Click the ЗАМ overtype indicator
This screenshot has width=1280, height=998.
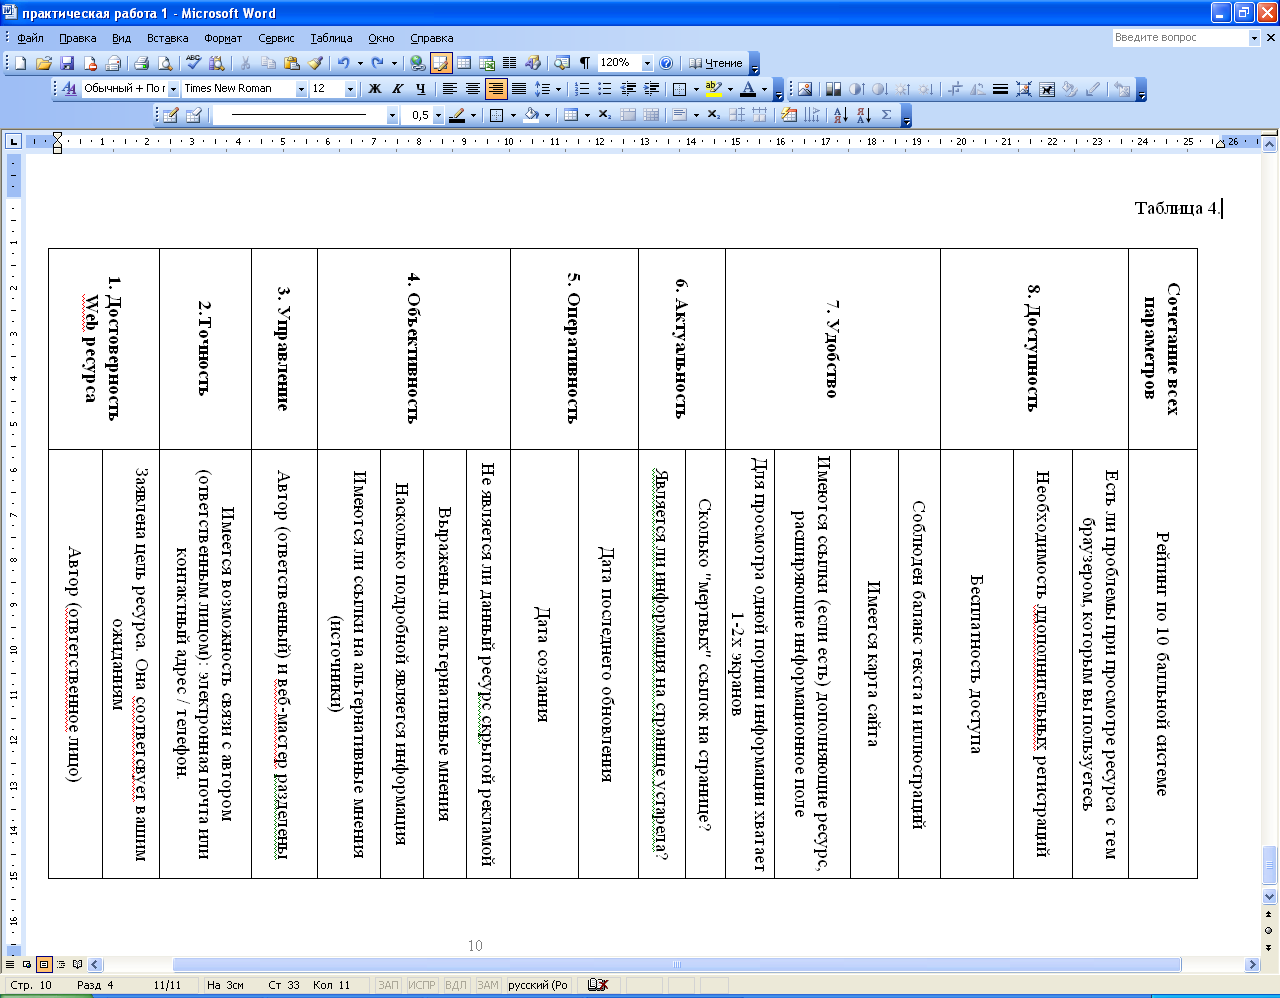(487, 985)
